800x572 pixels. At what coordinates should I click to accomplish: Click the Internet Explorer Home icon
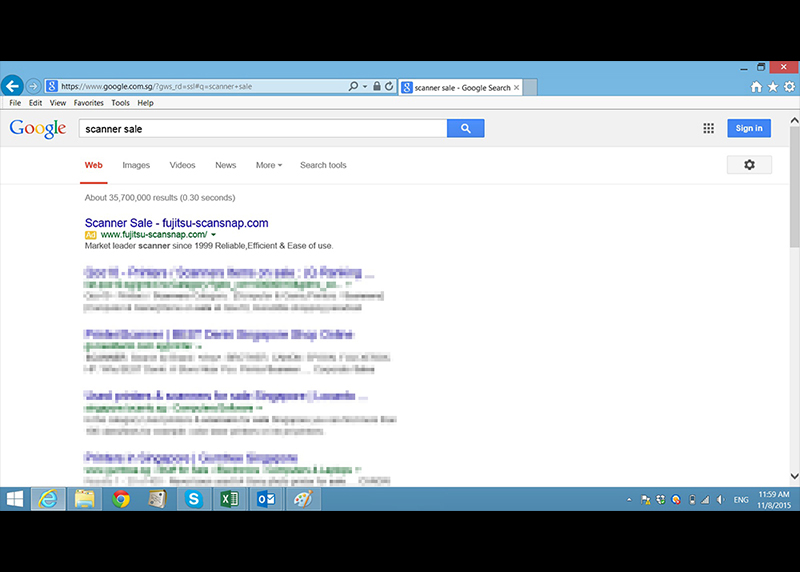coord(757,87)
